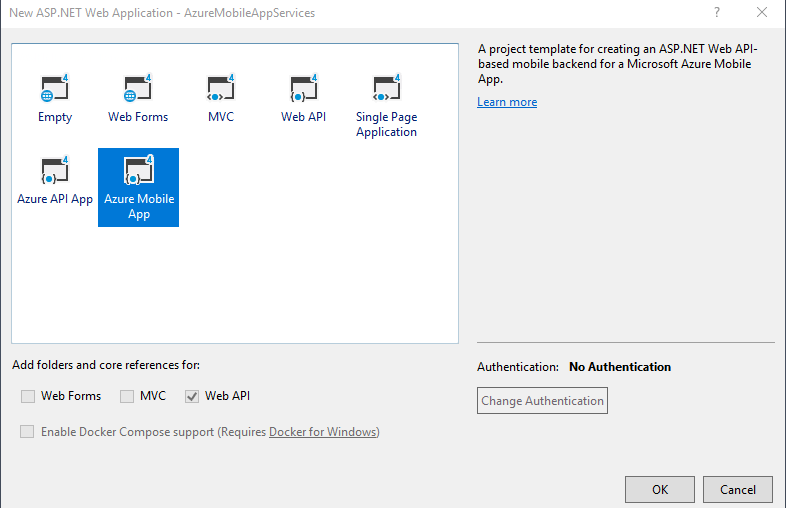Select the Empty project template icon

coord(55,88)
